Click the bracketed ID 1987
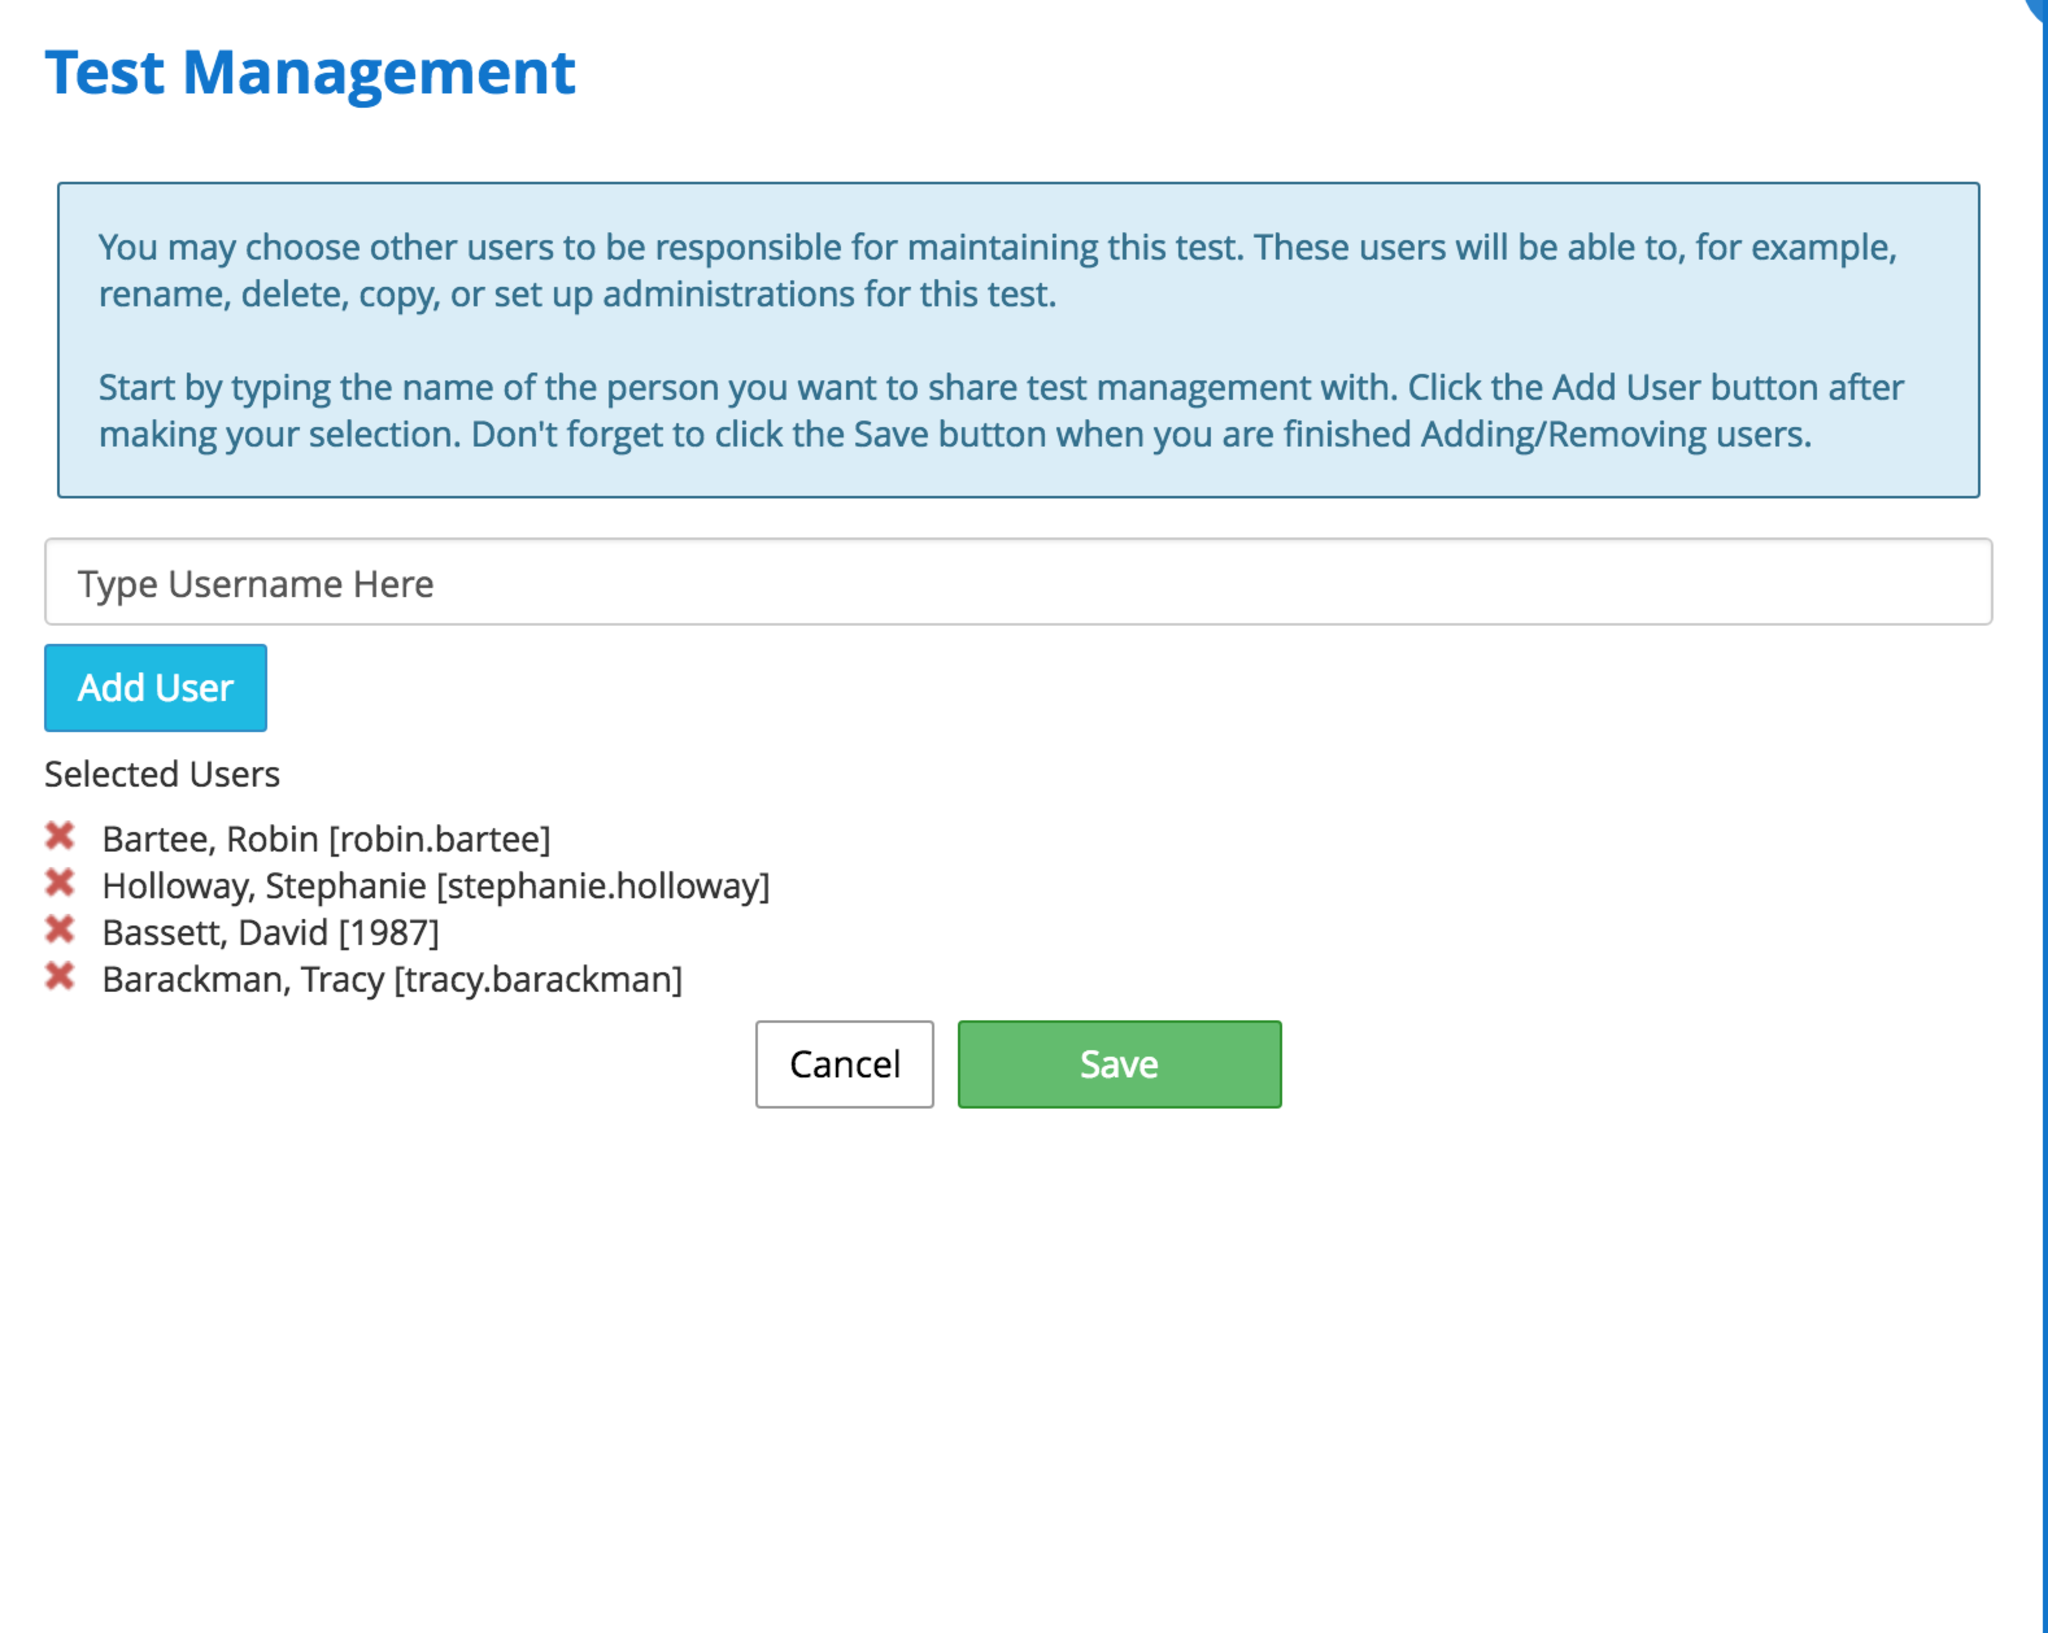 pos(389,932)
